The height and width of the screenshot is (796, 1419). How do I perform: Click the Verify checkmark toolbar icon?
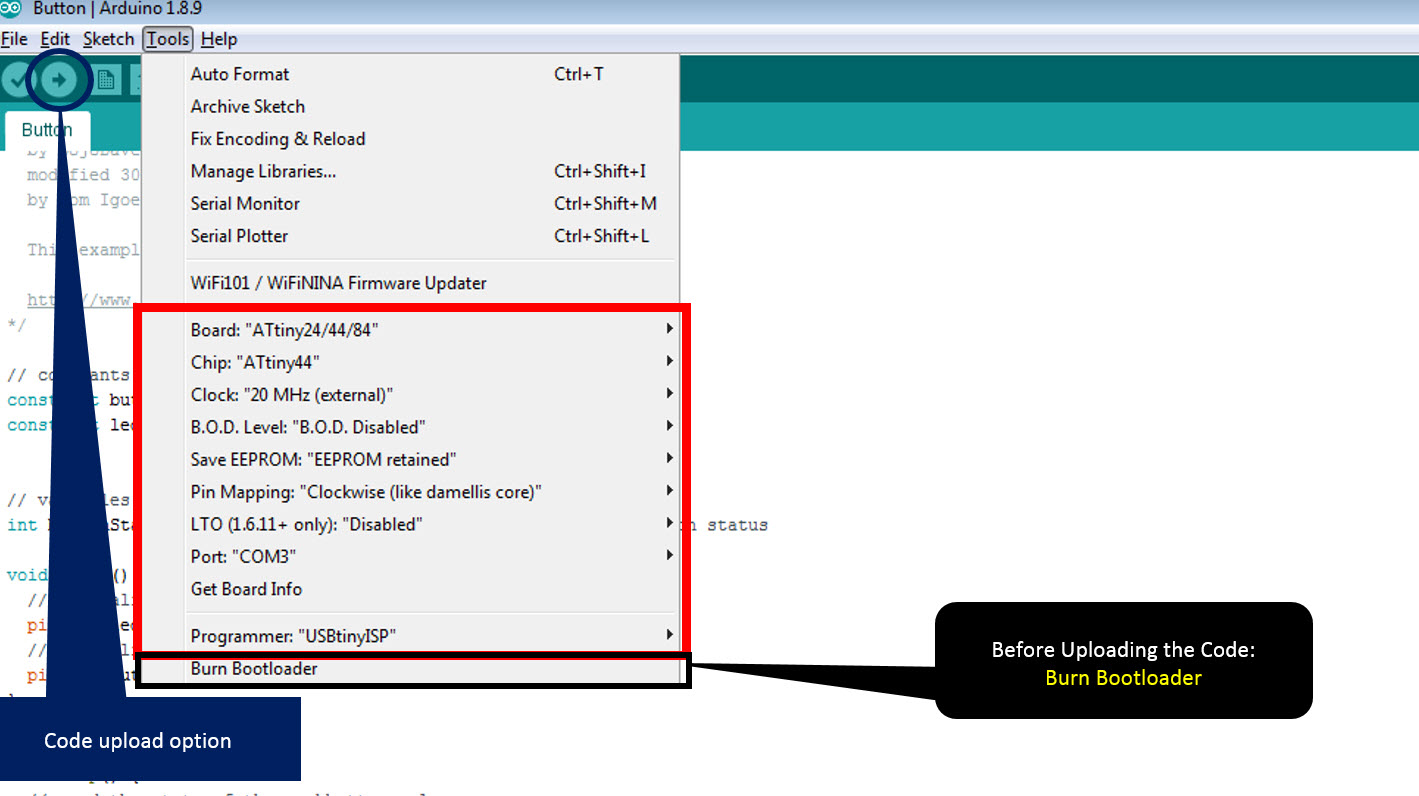pyautogui.click(x=17, y=79)
